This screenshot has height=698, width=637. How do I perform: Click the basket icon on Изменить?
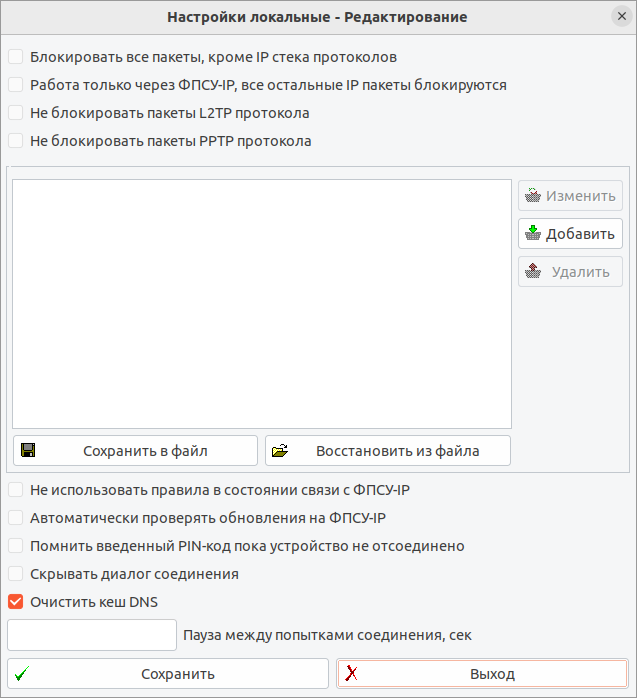pyautogui.click(x=533, y=195)
